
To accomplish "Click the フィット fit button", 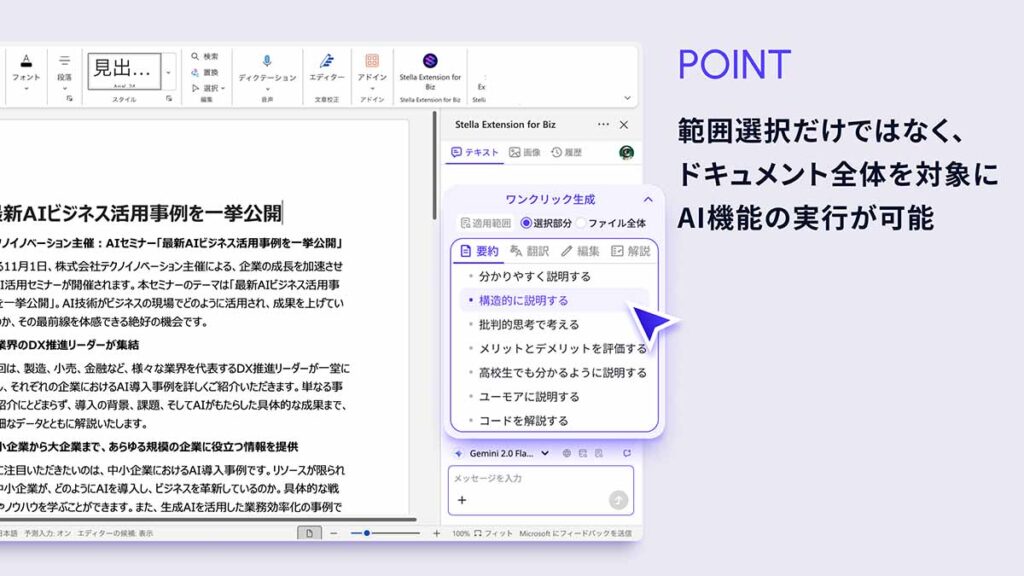I will pyautogui.click(x=493, y=534).
